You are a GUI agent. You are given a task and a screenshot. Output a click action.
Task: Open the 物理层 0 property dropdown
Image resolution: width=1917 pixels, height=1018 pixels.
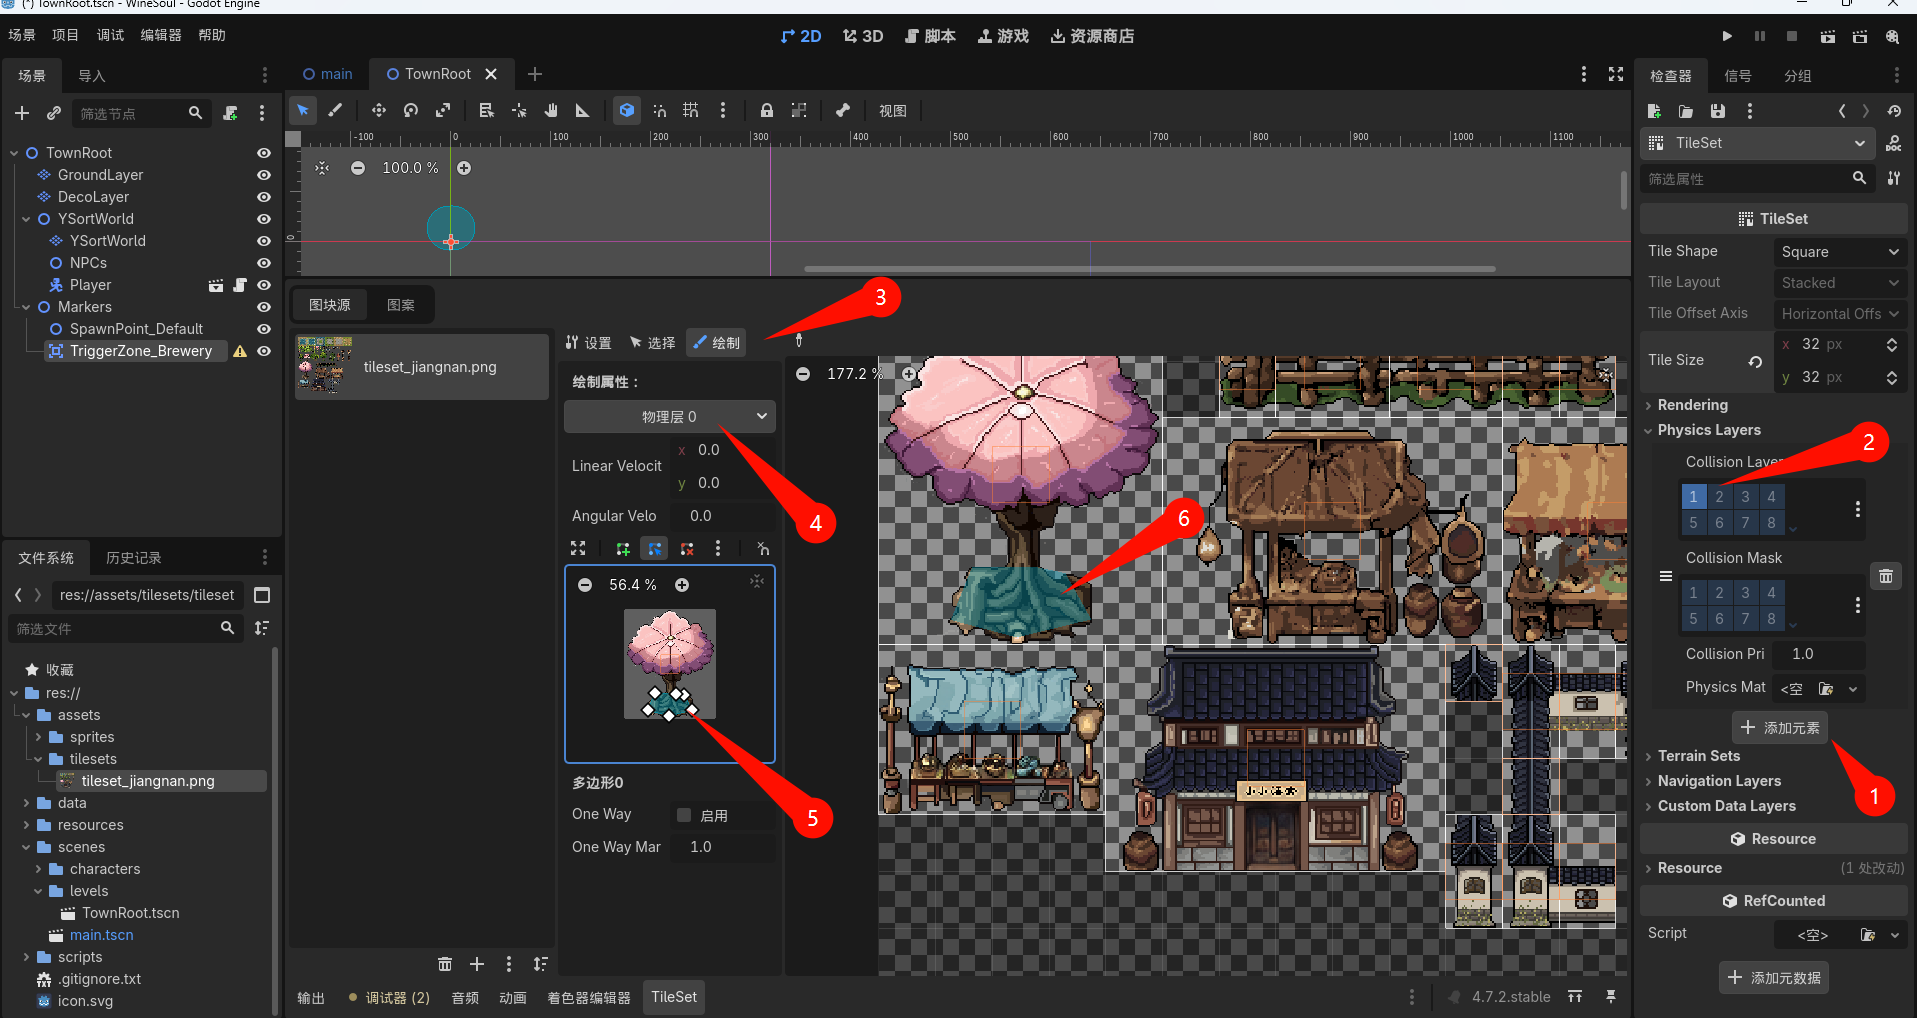tap(670, 416)
